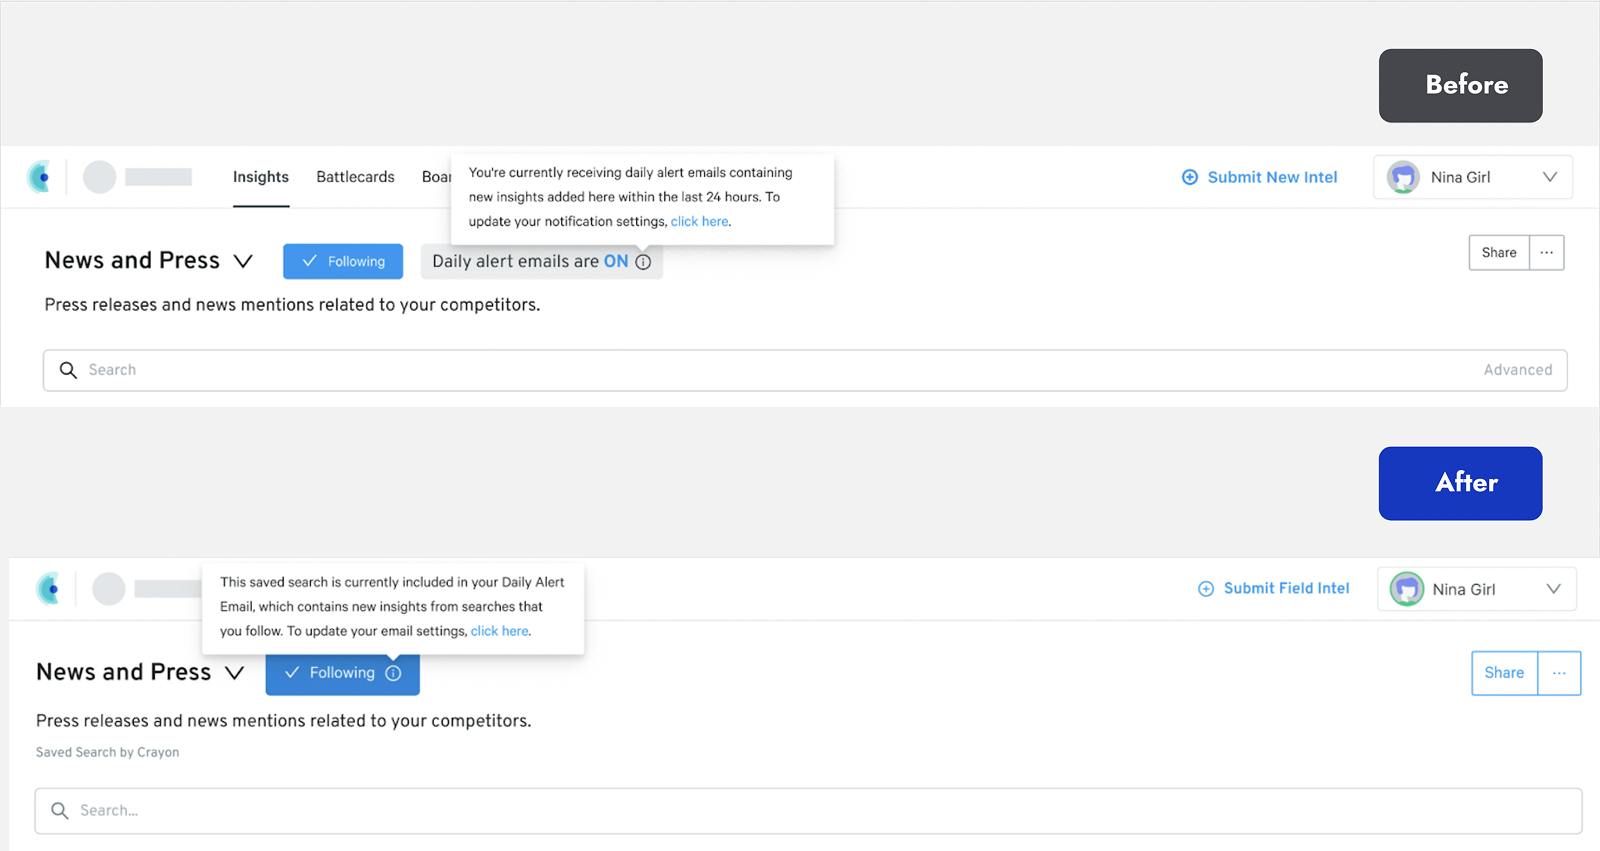The height and width of the screenshot is (851, 1600).
Task: Expand the News and Press dropdown in After view
Action: point(234,673)
